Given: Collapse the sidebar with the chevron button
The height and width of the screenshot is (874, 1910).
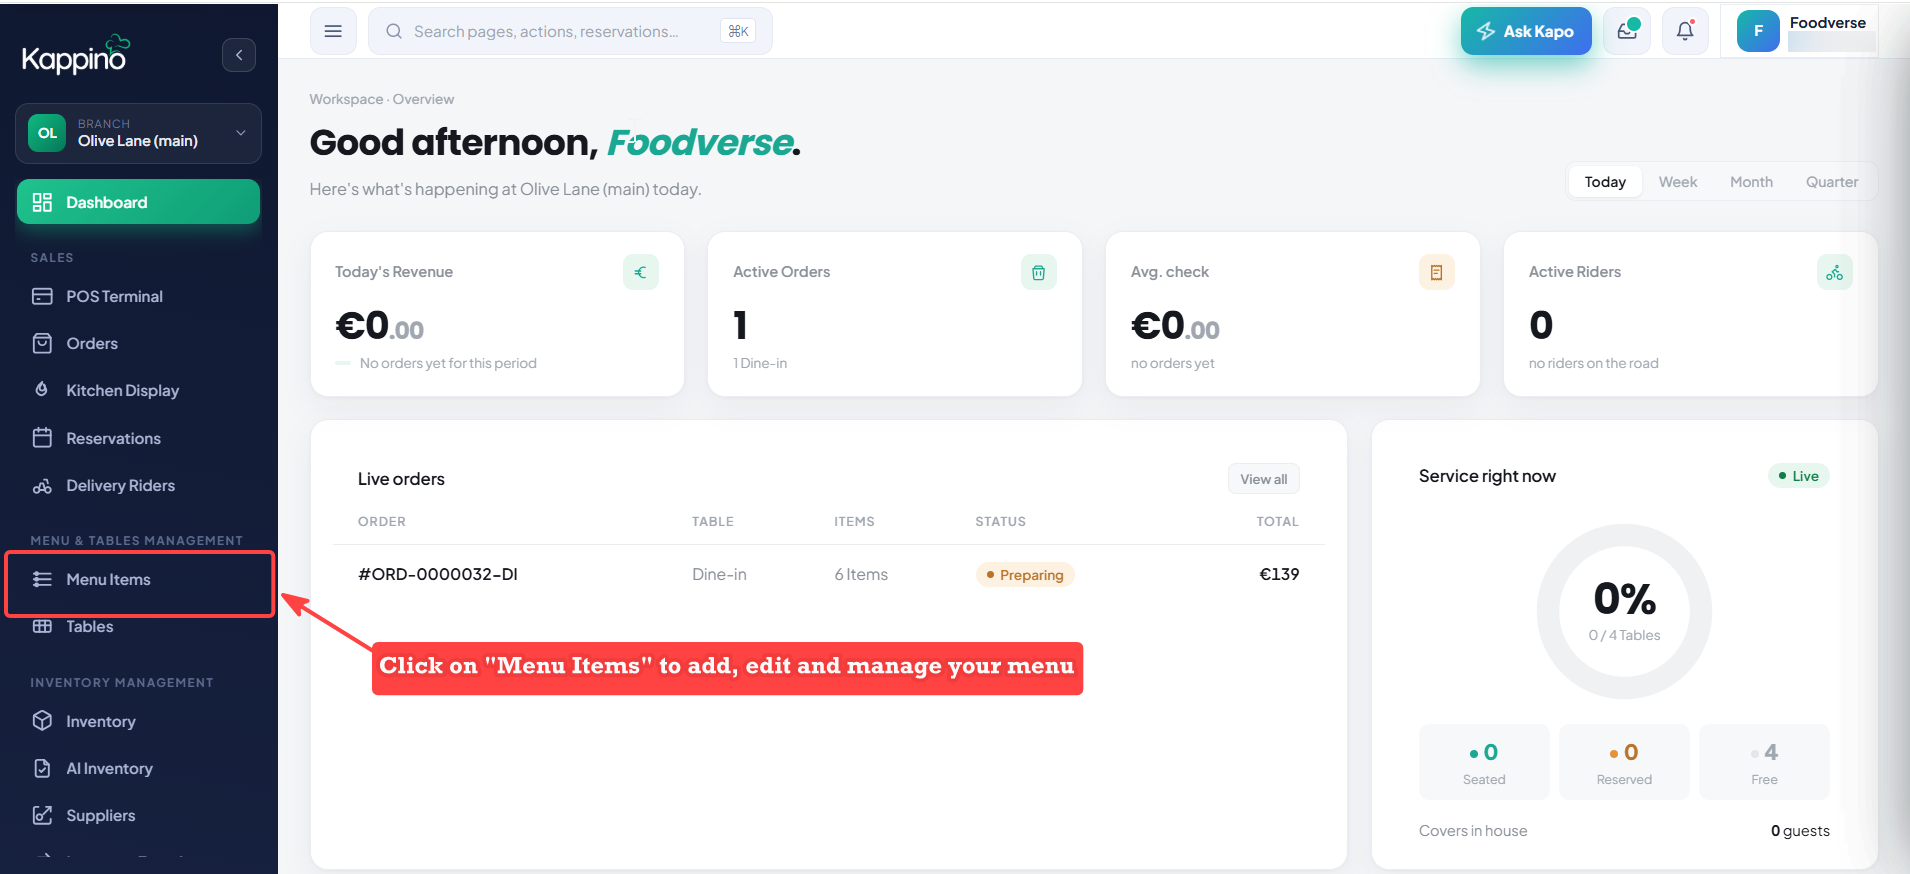Looking at the screenshot, I should (x=239, y=55).
